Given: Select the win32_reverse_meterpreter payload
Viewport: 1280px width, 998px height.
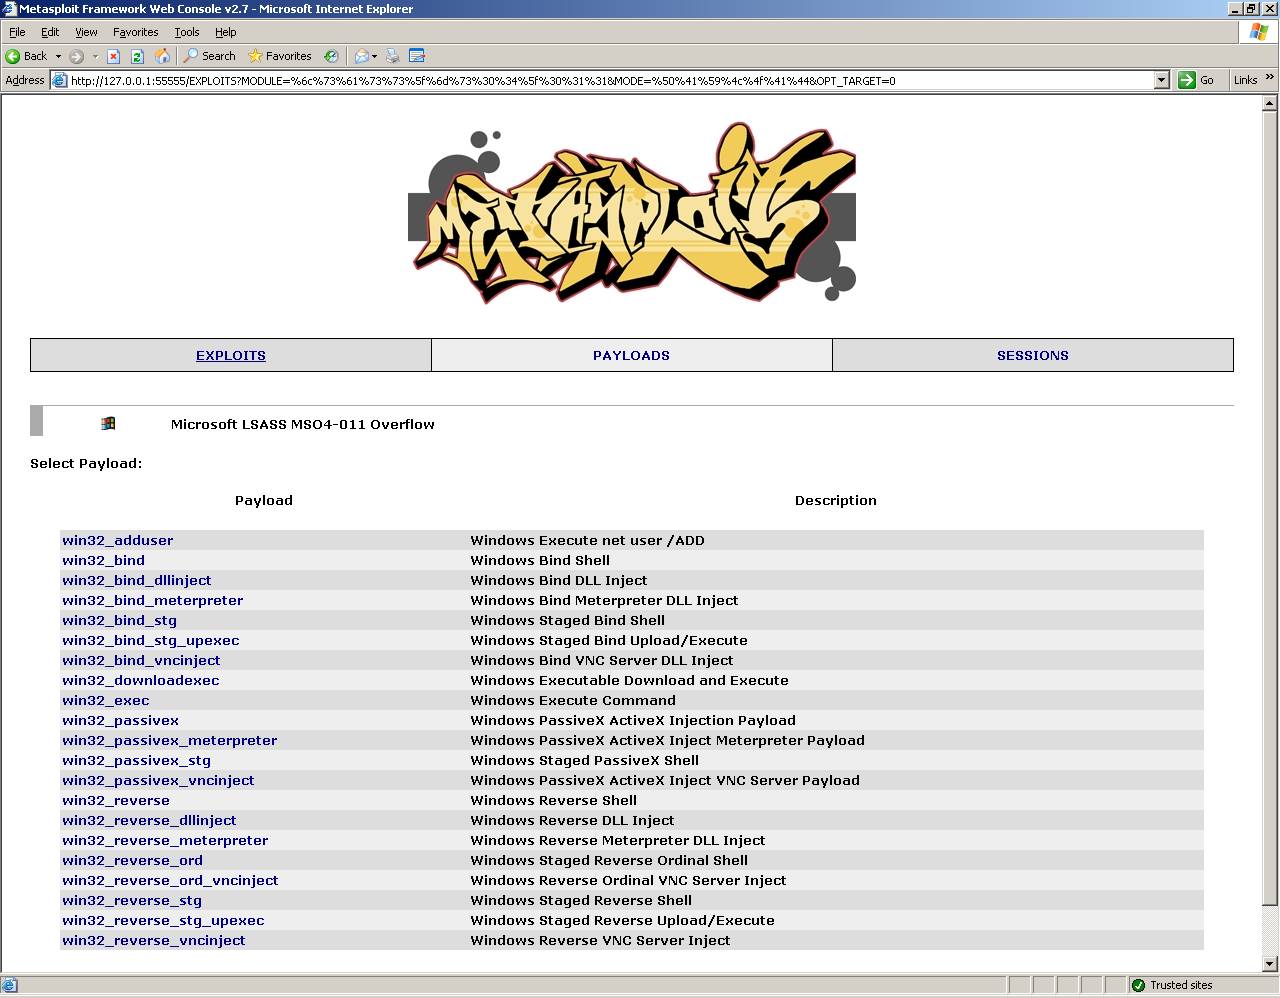Looking at the screenshot, I should pos(165,840).
